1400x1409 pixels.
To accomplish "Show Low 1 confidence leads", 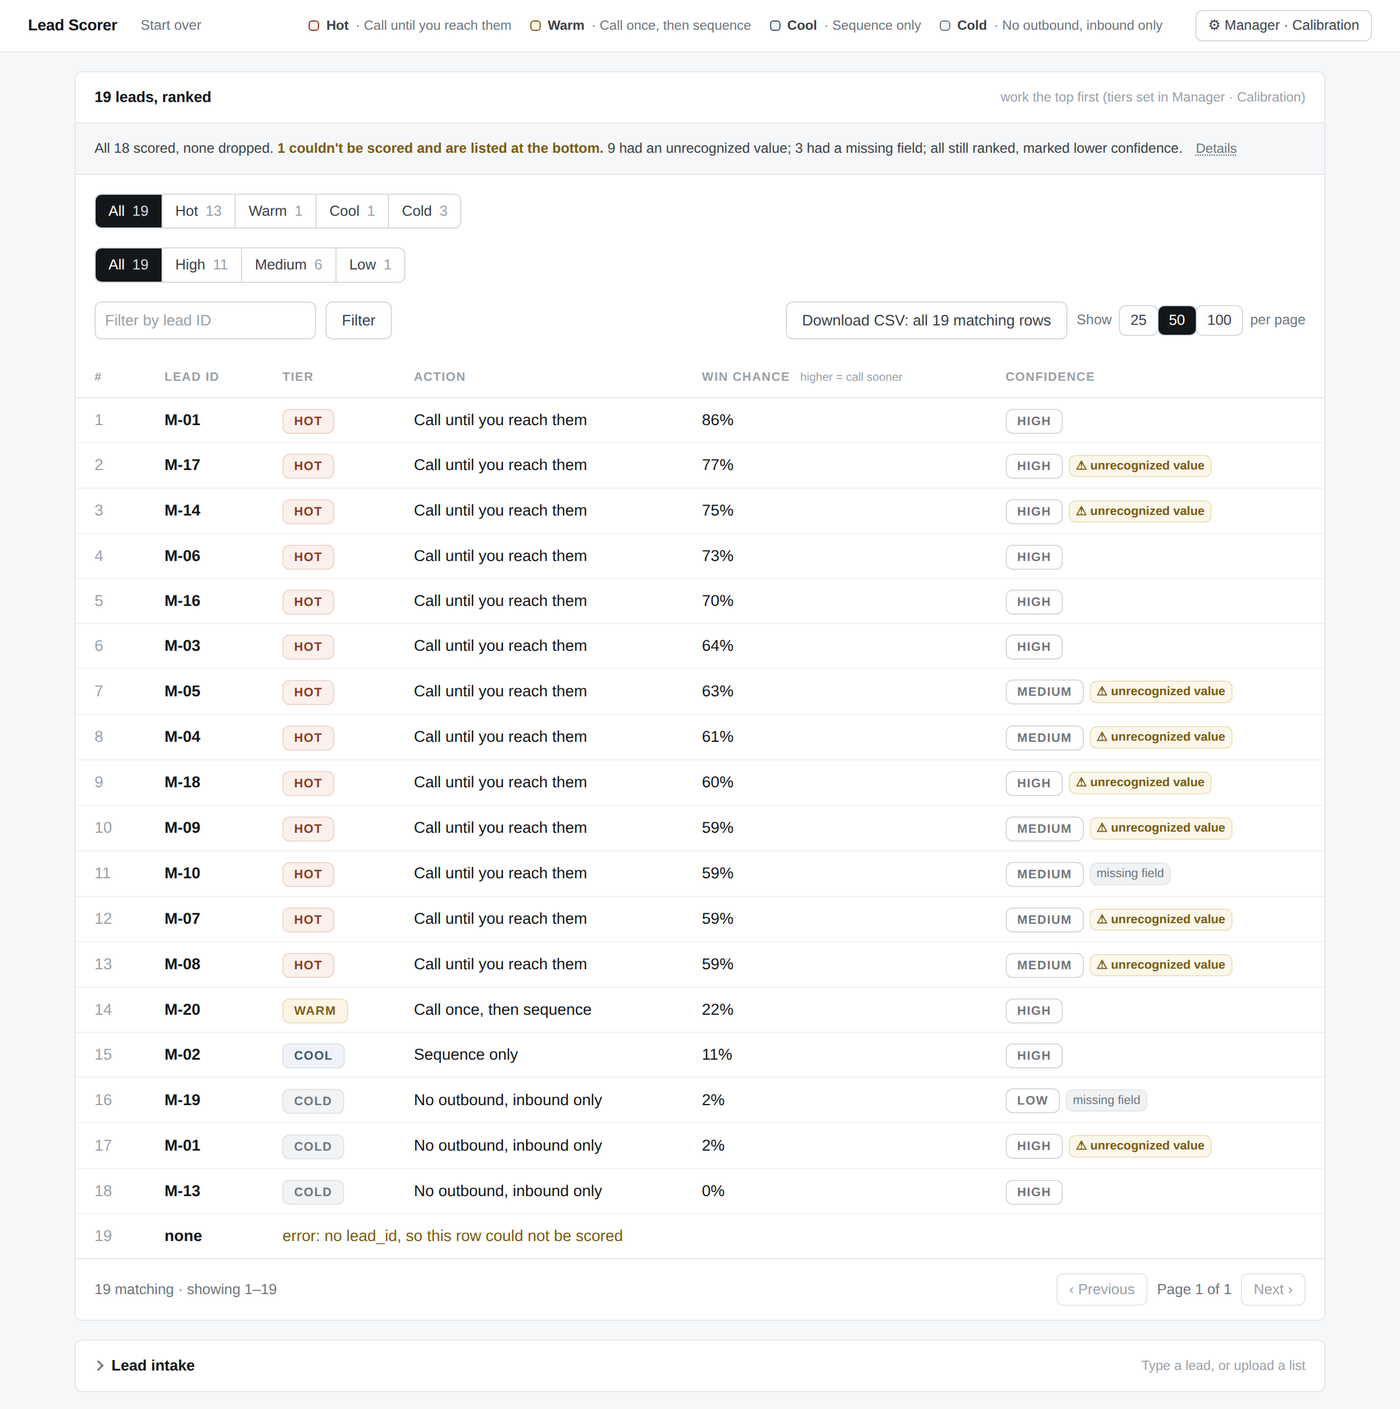I will [x=370, y=265].
